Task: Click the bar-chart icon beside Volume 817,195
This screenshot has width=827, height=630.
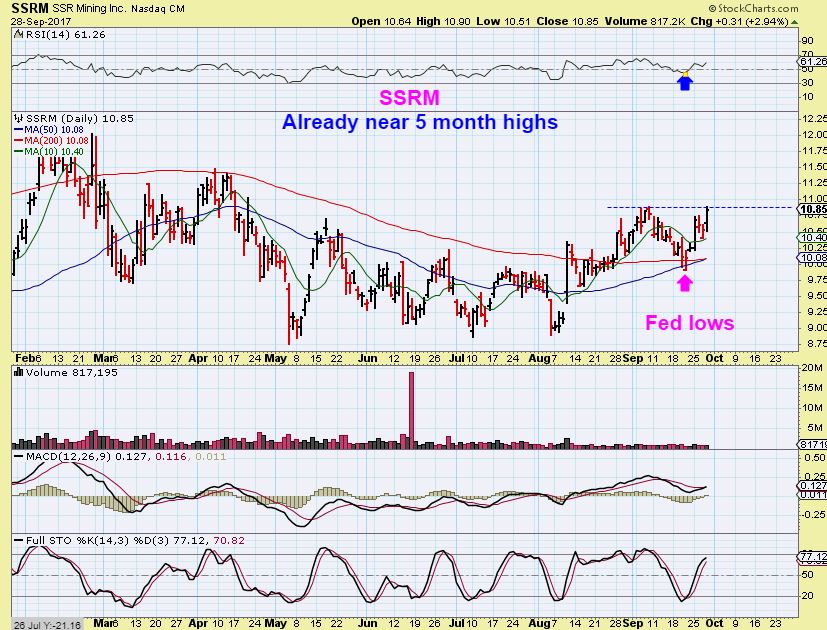Action: [x=19, y=373]
